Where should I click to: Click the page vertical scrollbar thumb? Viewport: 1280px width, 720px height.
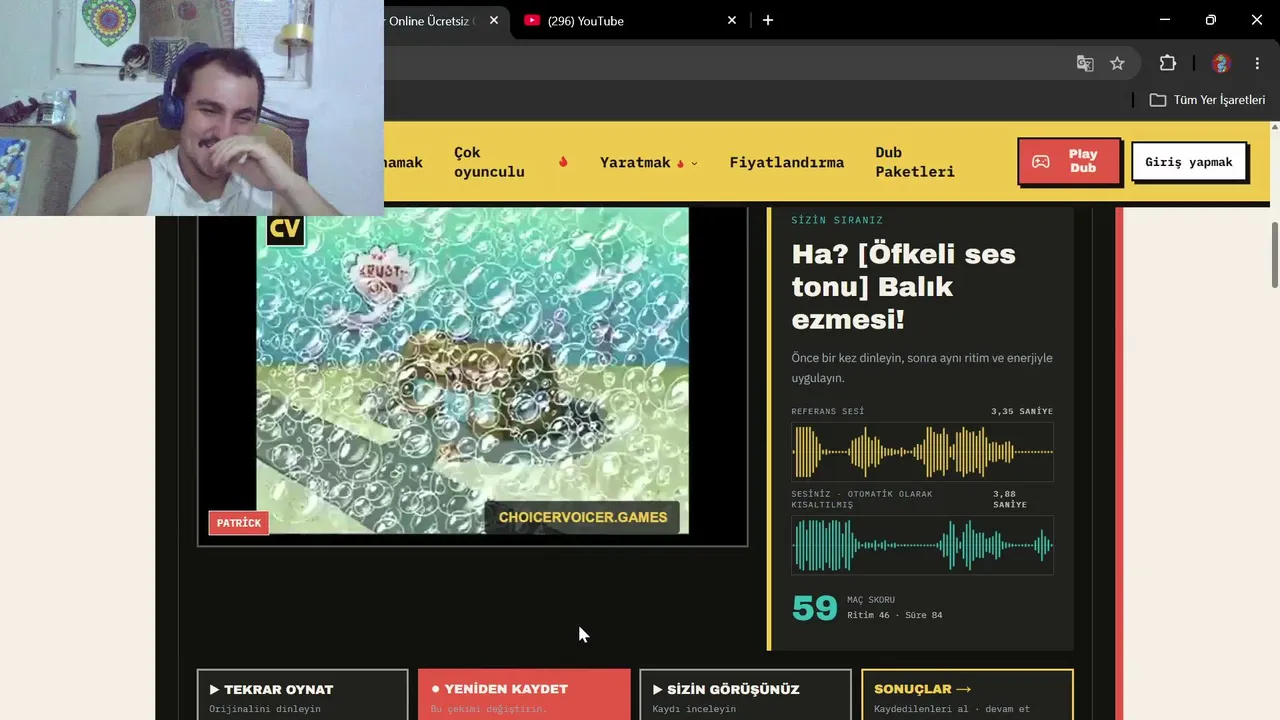coord(1274,254)
